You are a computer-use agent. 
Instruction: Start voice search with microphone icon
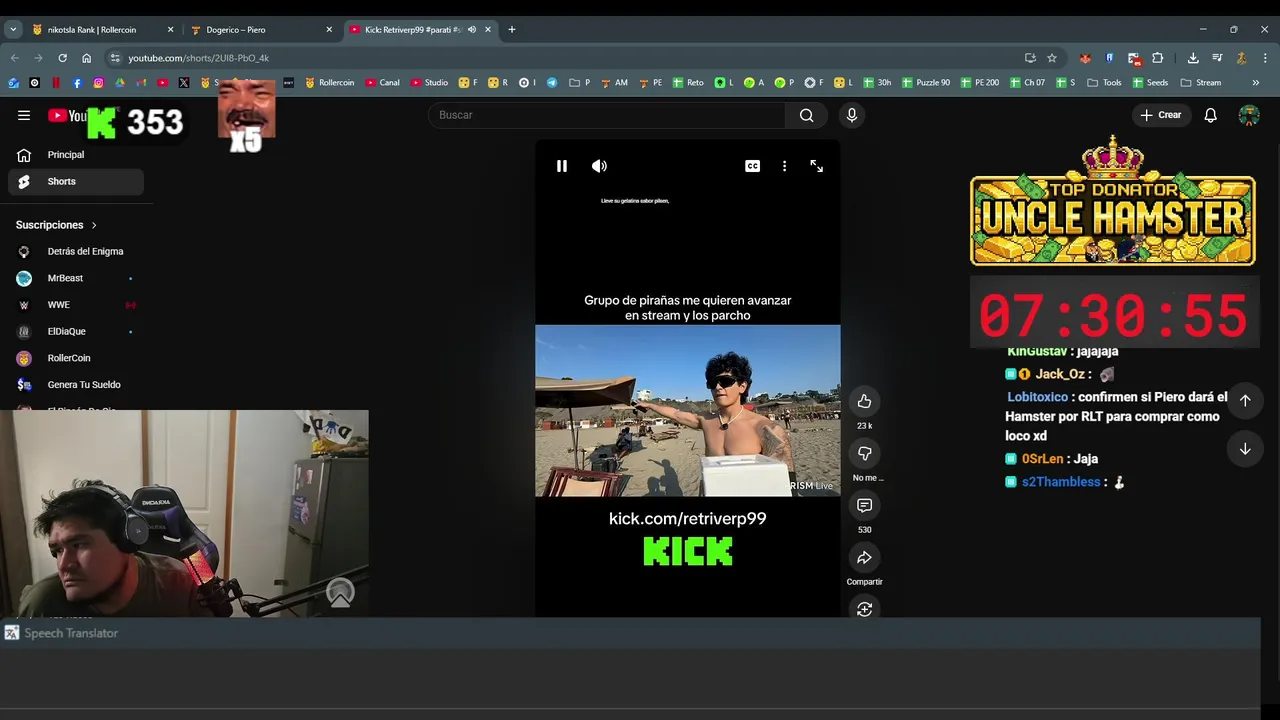(852, 115)
